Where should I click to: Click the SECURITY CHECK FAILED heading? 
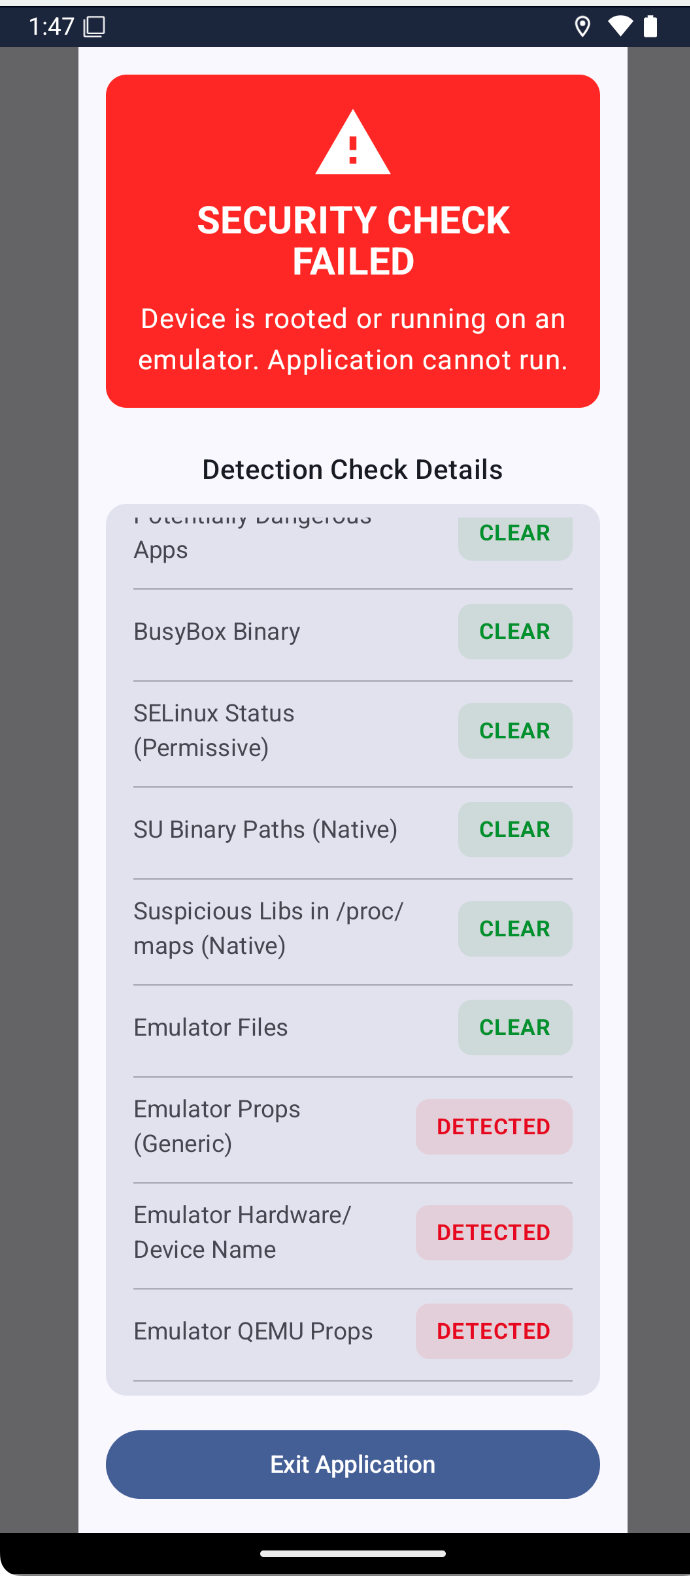click(353, 241)
